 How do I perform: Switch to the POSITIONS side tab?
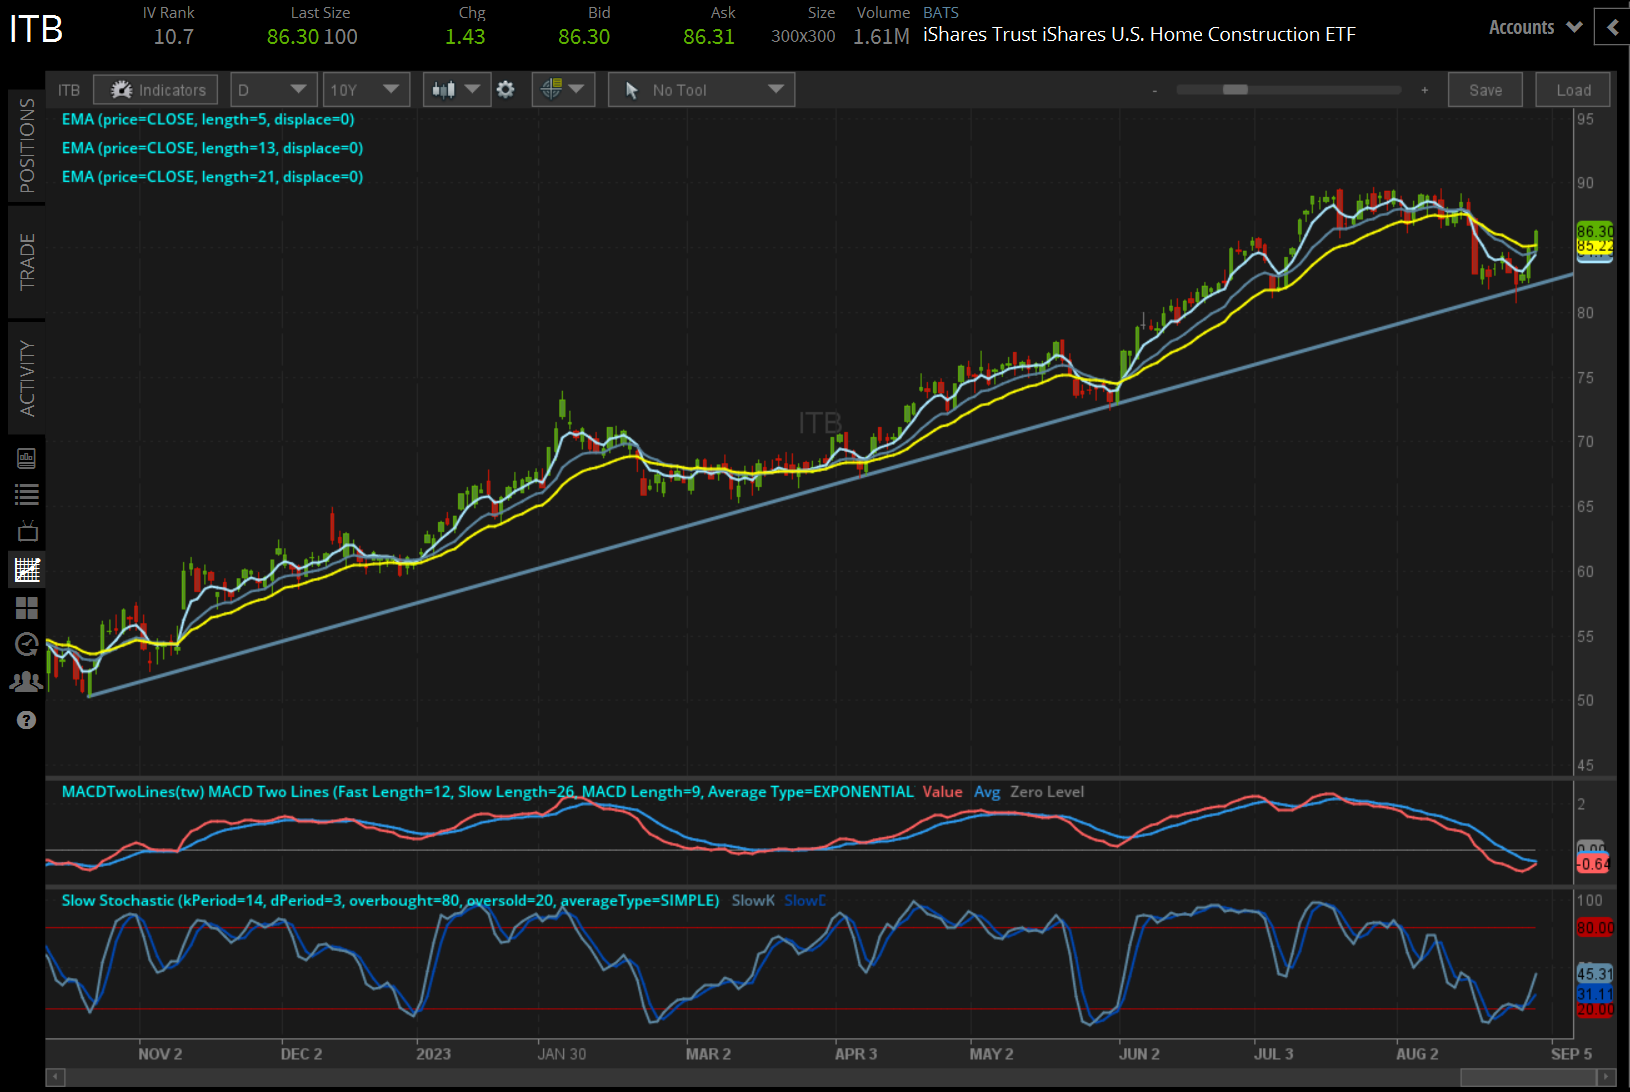coord(27,146)
